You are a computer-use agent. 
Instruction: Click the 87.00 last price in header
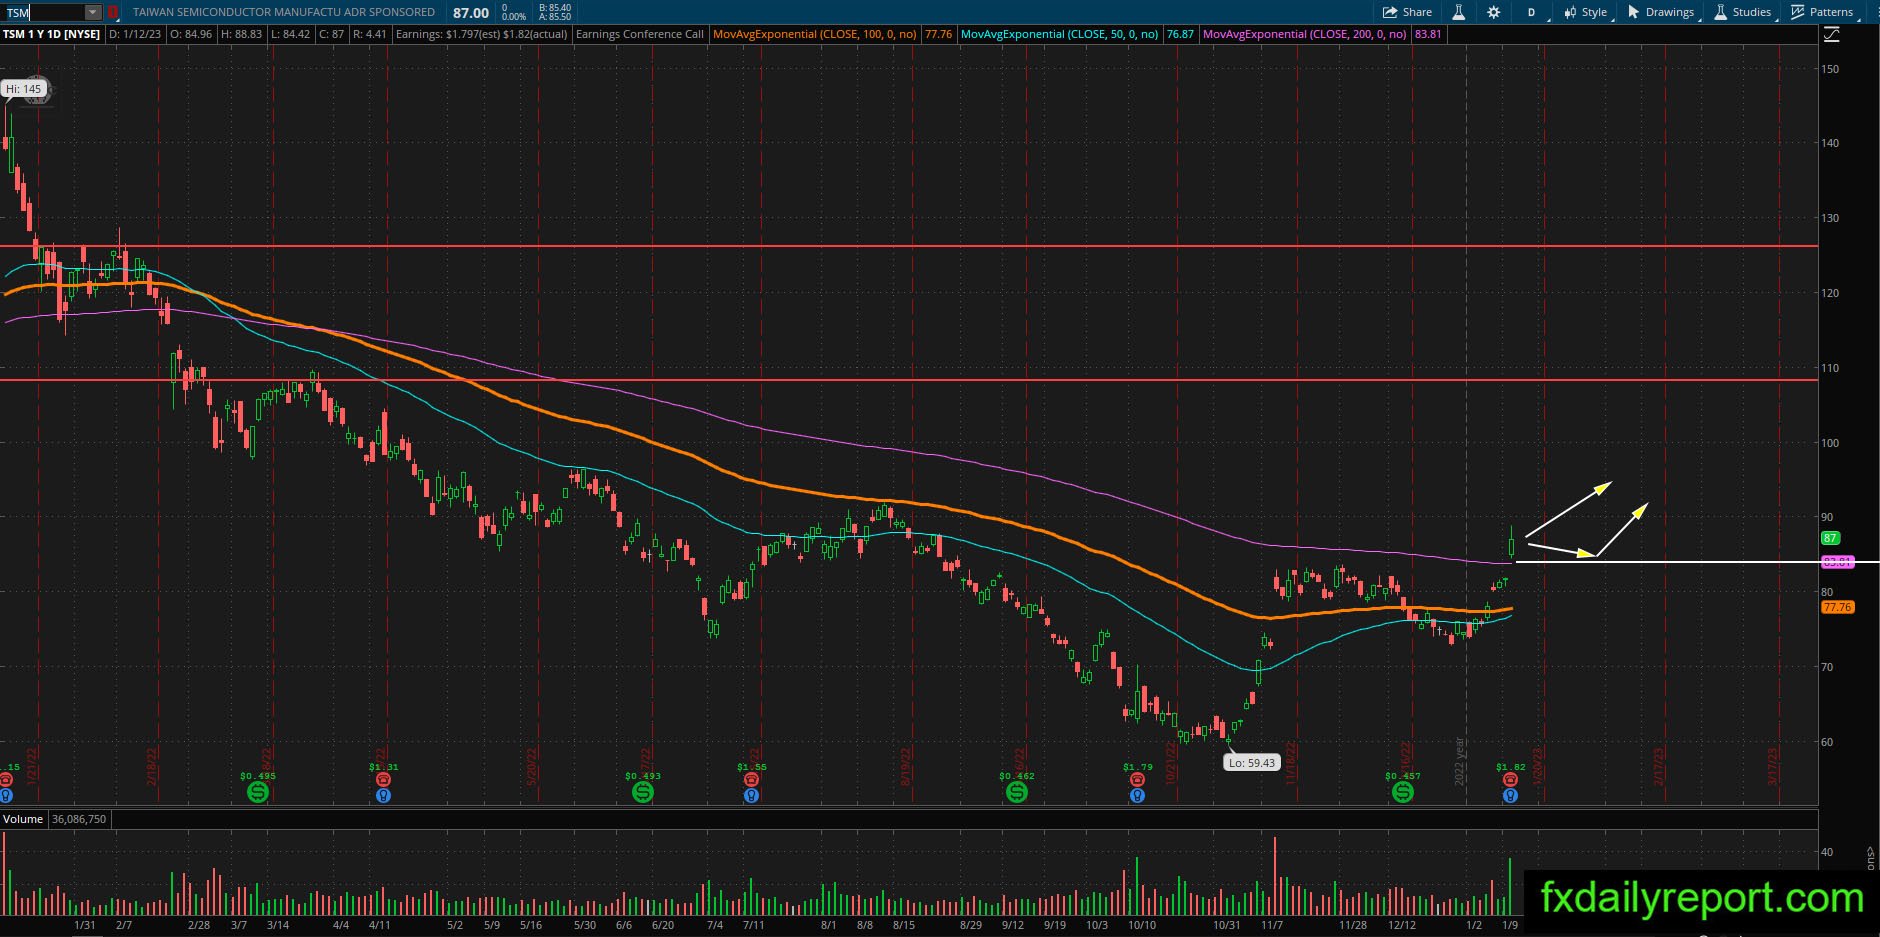click(x=471, y=13)
